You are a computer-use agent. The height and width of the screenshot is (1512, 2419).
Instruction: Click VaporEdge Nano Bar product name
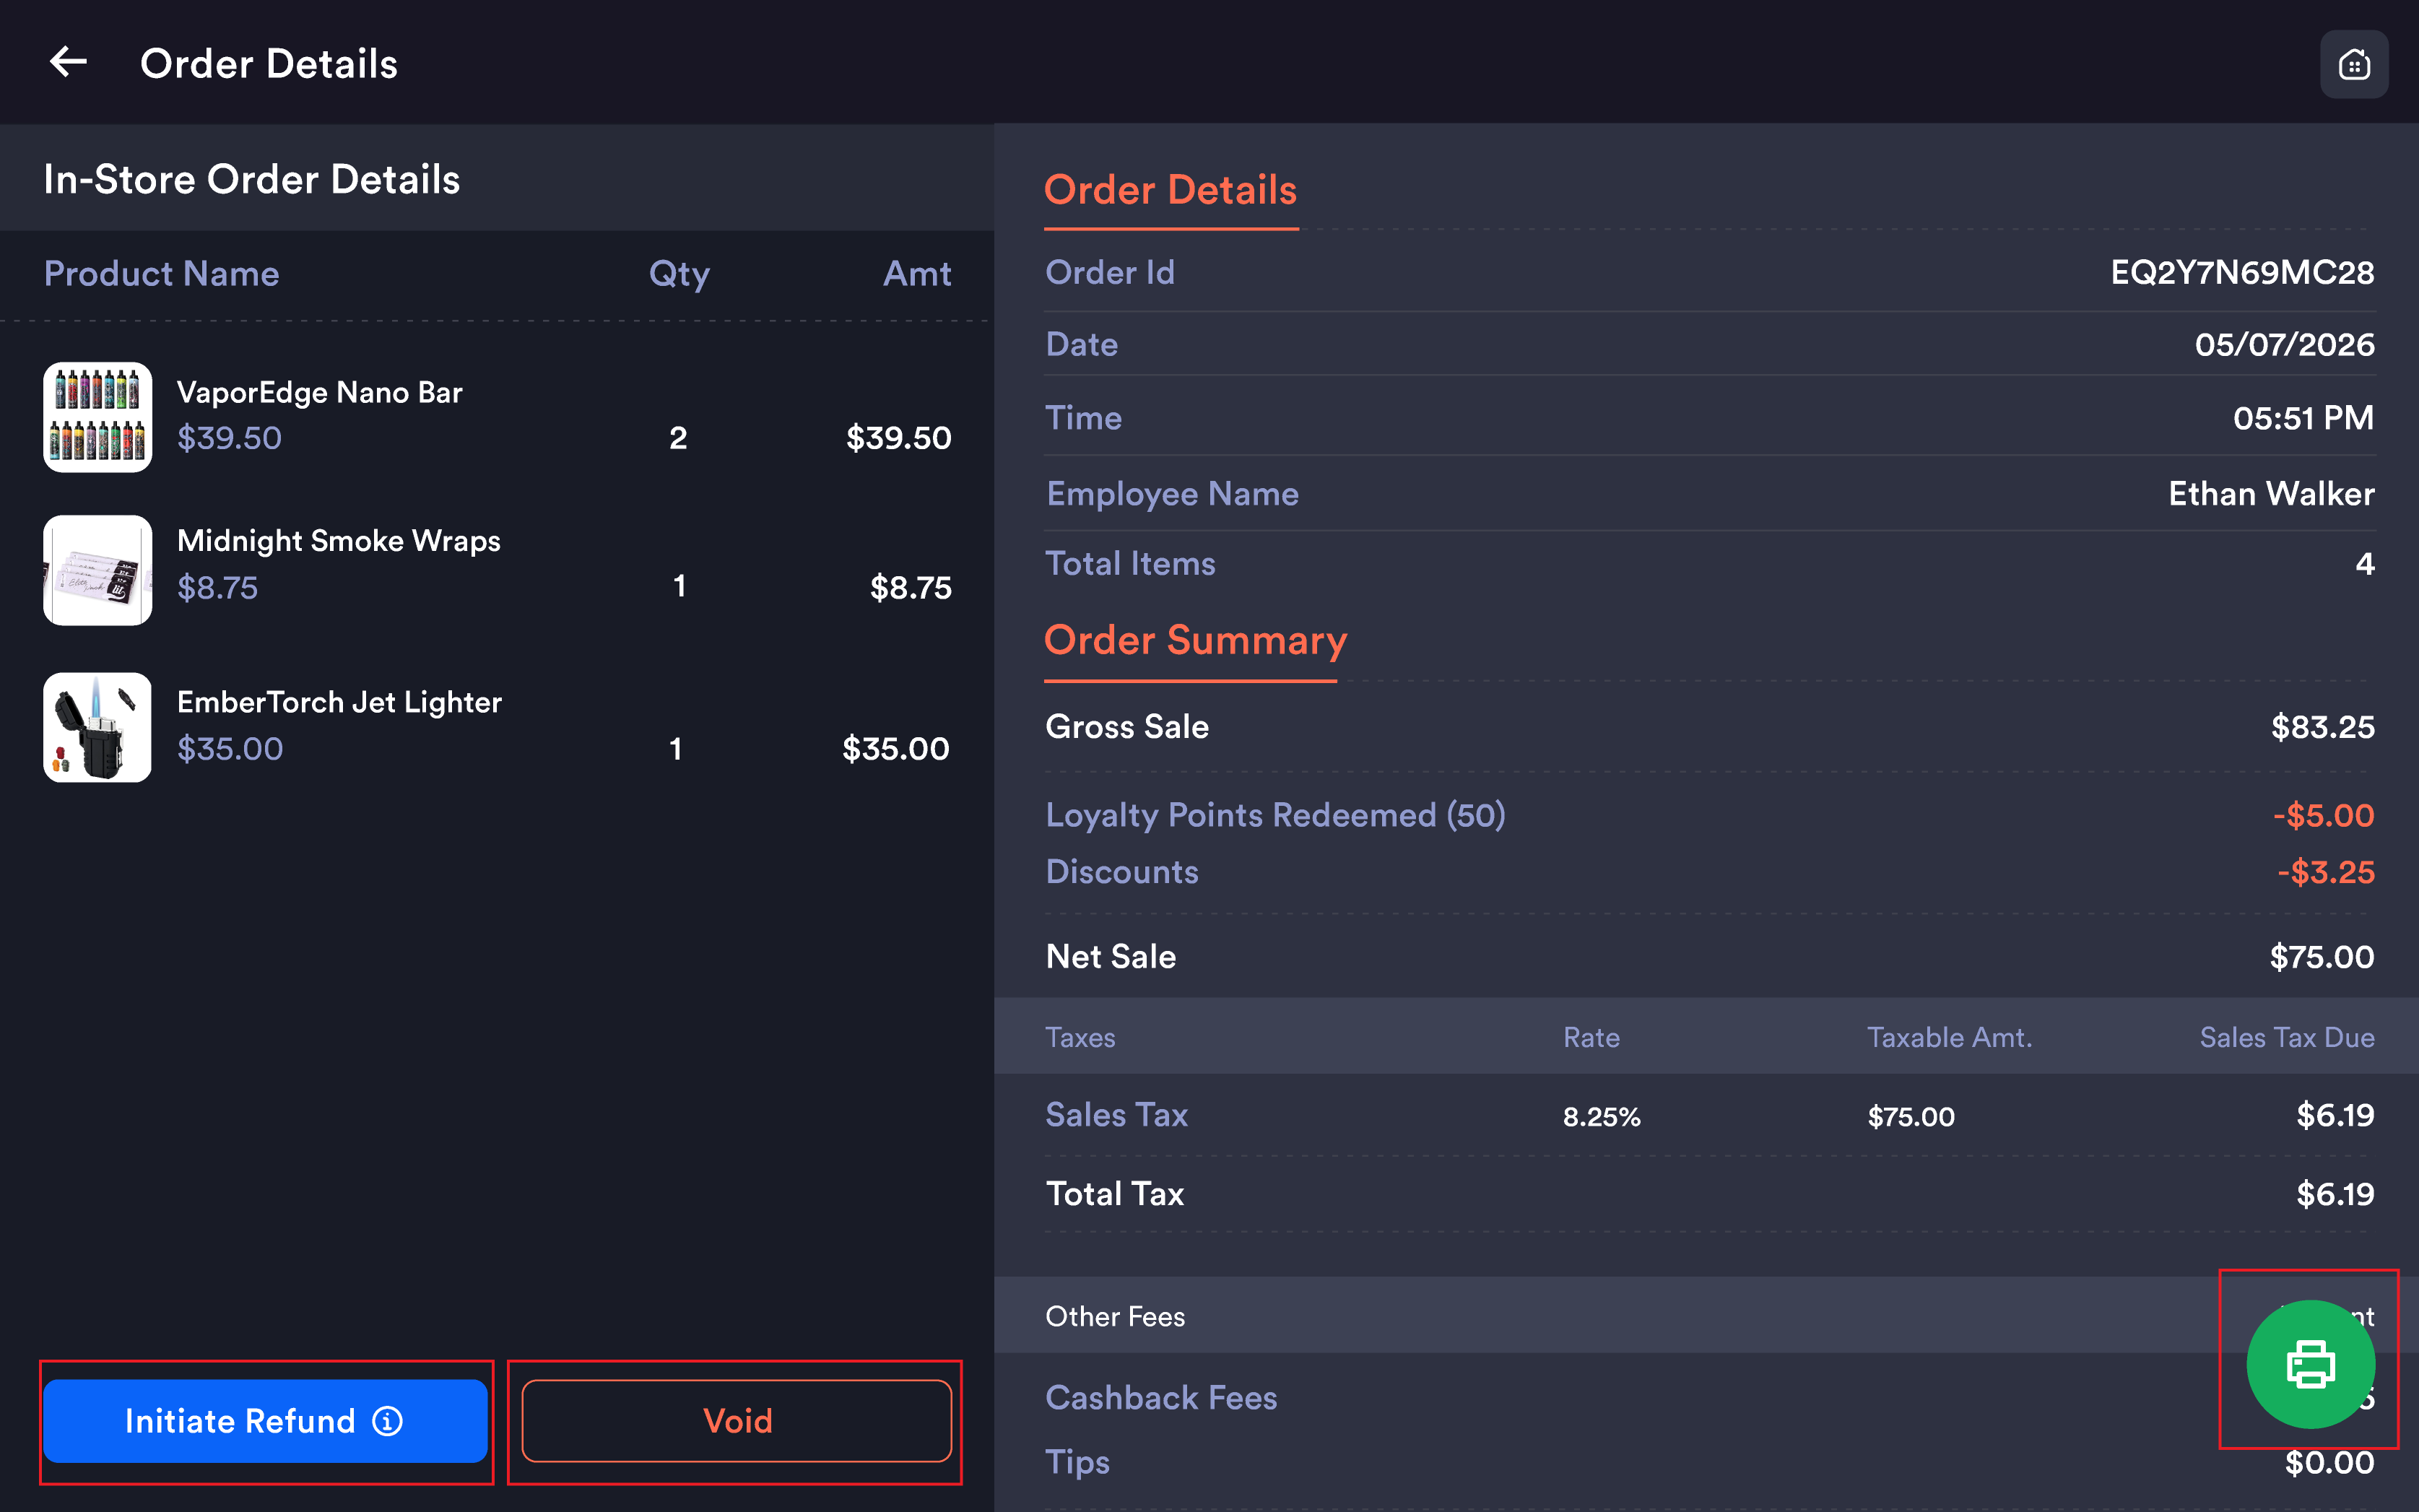click(320, 392)
